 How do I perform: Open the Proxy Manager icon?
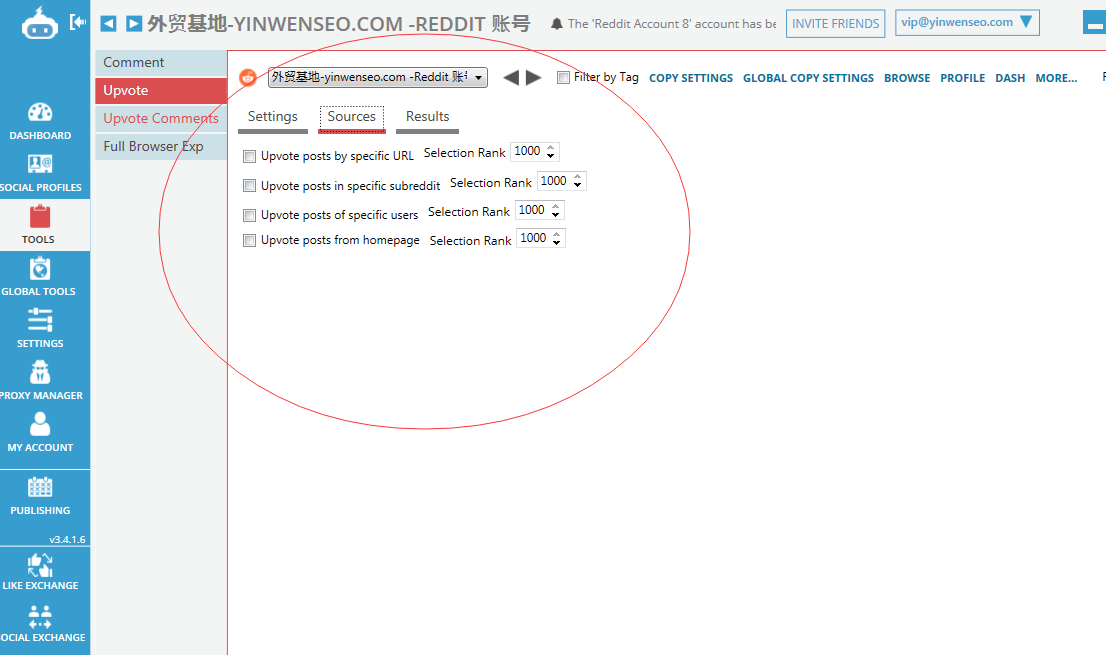click(x=40, y=374)
